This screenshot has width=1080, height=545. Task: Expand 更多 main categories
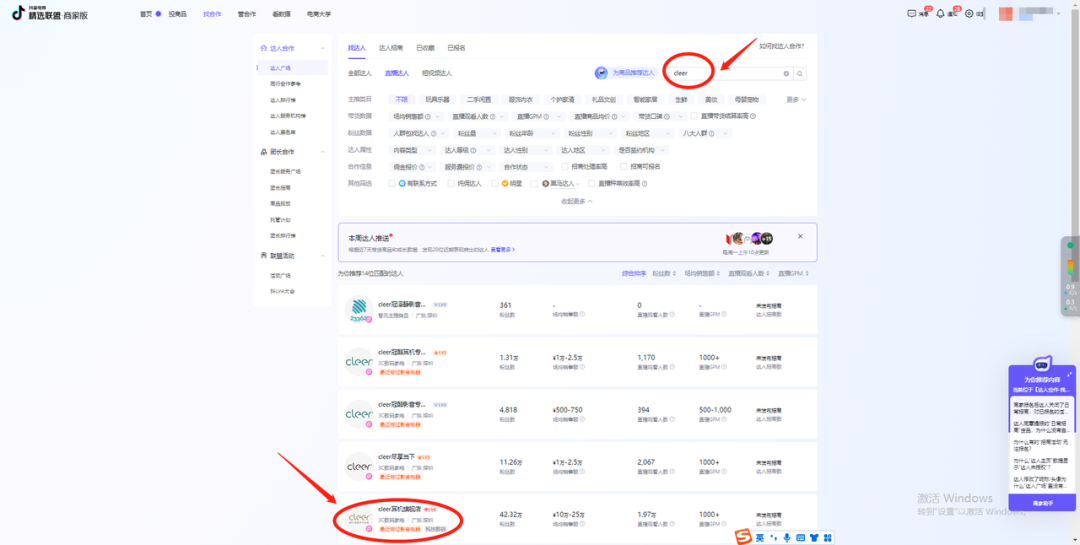coord(796,100)
